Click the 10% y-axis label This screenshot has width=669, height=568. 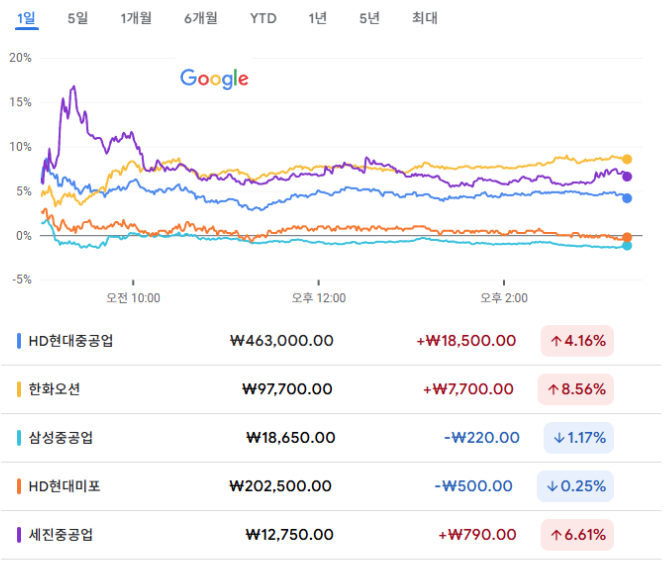coord(20,147)
